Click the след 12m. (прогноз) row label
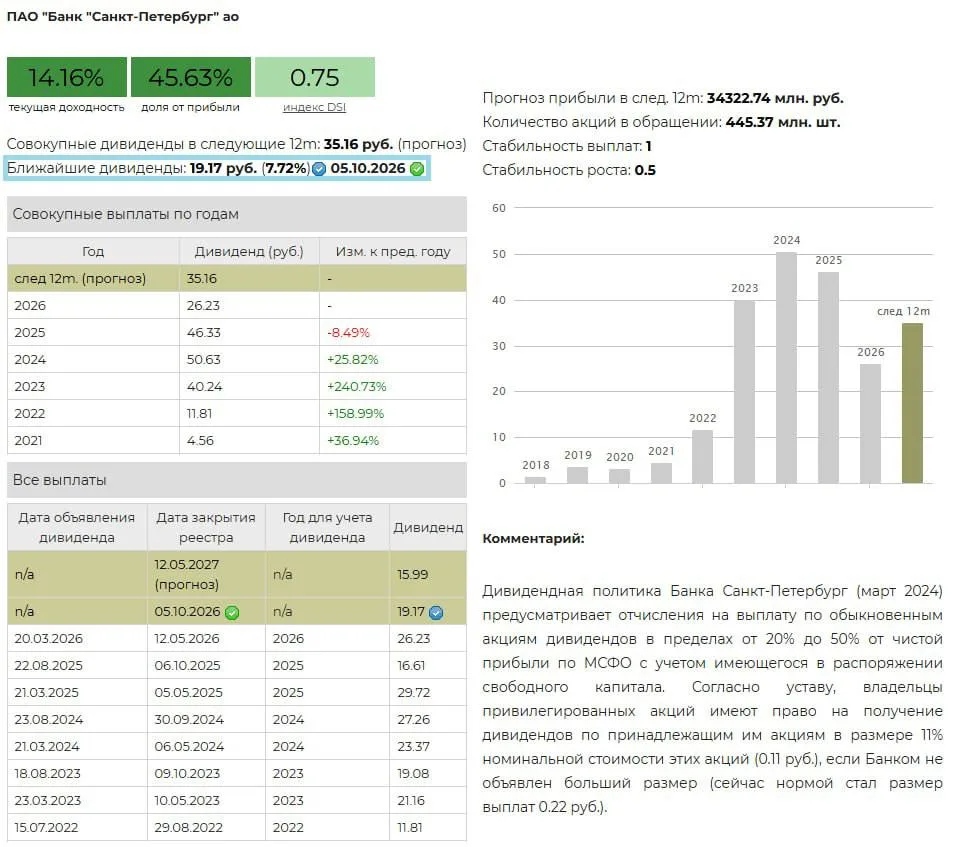The height and width of the screenshot is (847, 954). [x=80, y=279]
